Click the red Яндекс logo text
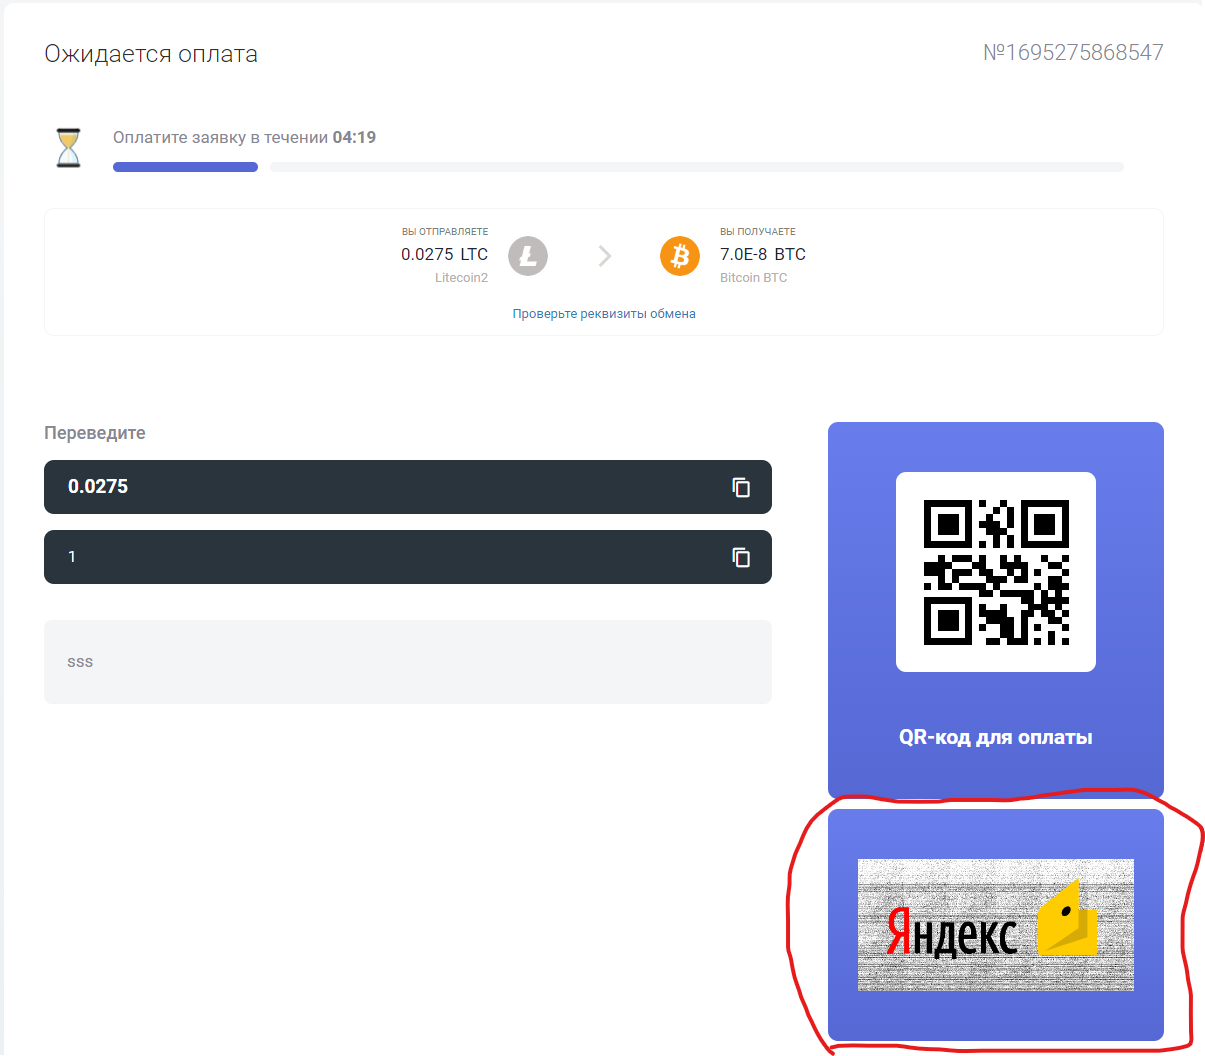The height and width of the screenshot is (1056, 1205). coord(951,934)
